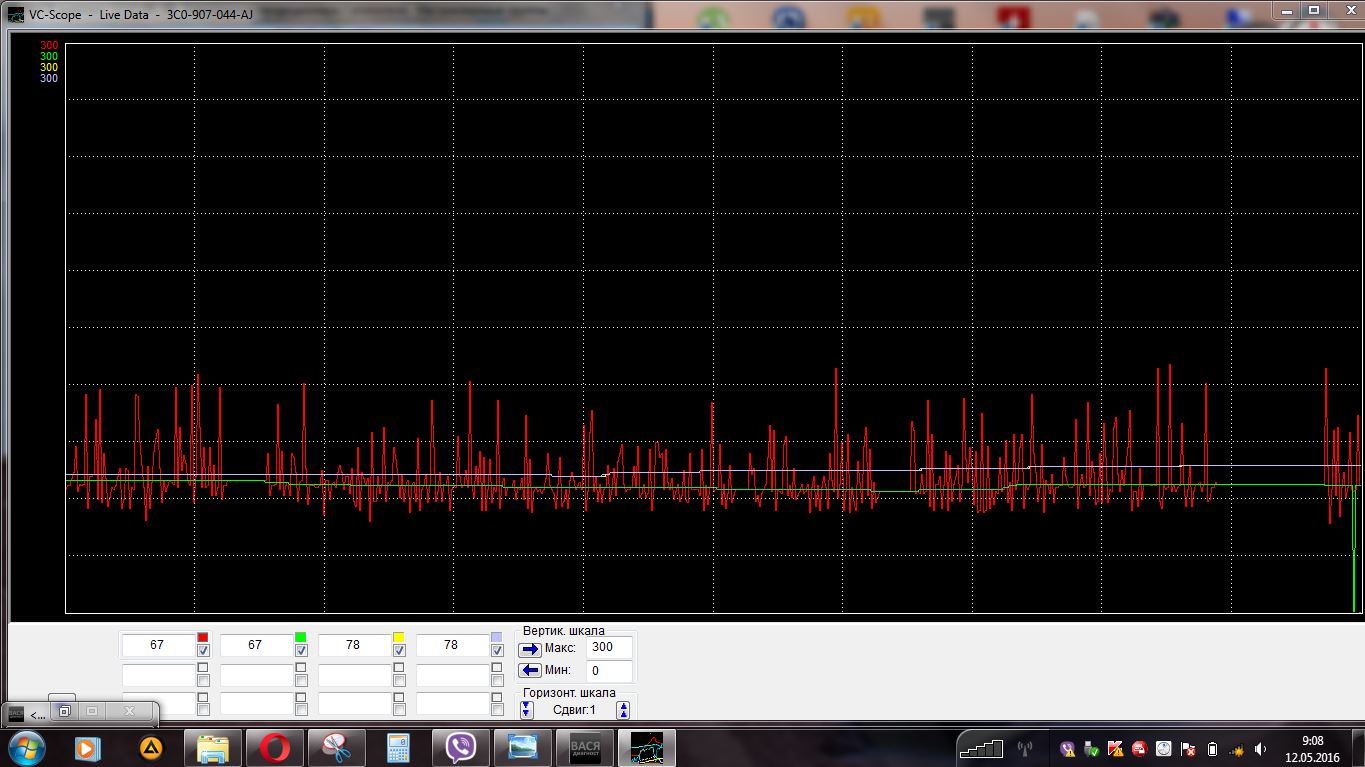The width and height of the screenshot is (1365, 767).
Task: Increase horizontal scale shift with right stepper
Action: pyautogui.click(x=623, y=710)
